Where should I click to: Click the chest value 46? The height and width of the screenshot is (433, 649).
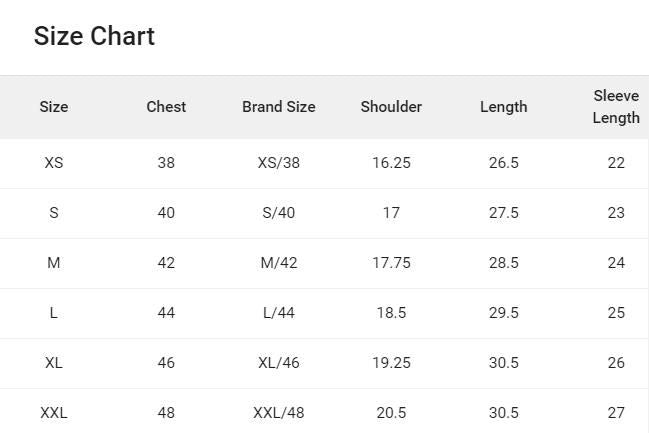[166, 363]
